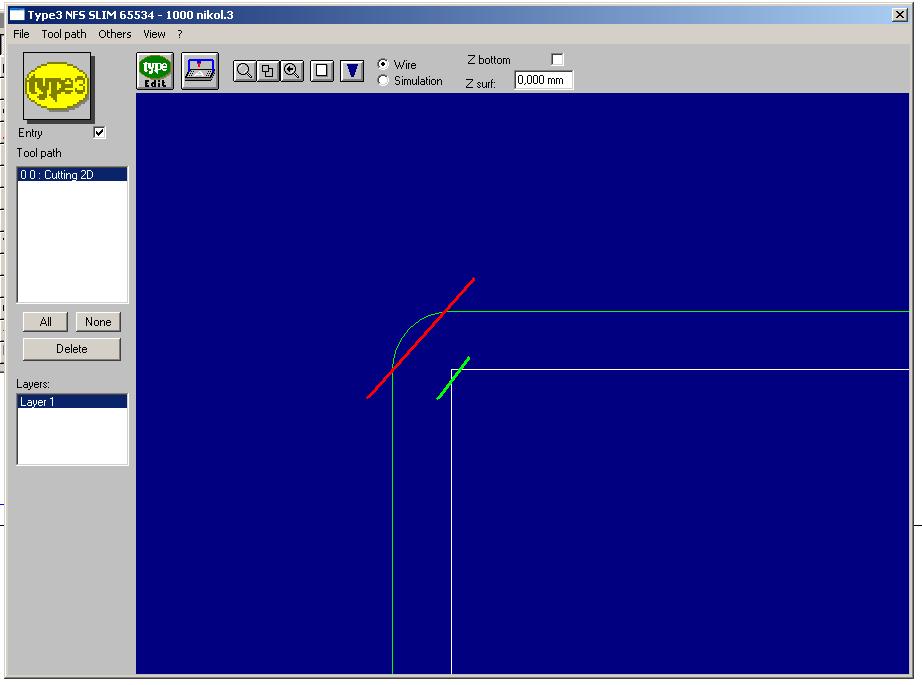Open the Tool path menu
The image size is (922, 685).
point(64,34)
